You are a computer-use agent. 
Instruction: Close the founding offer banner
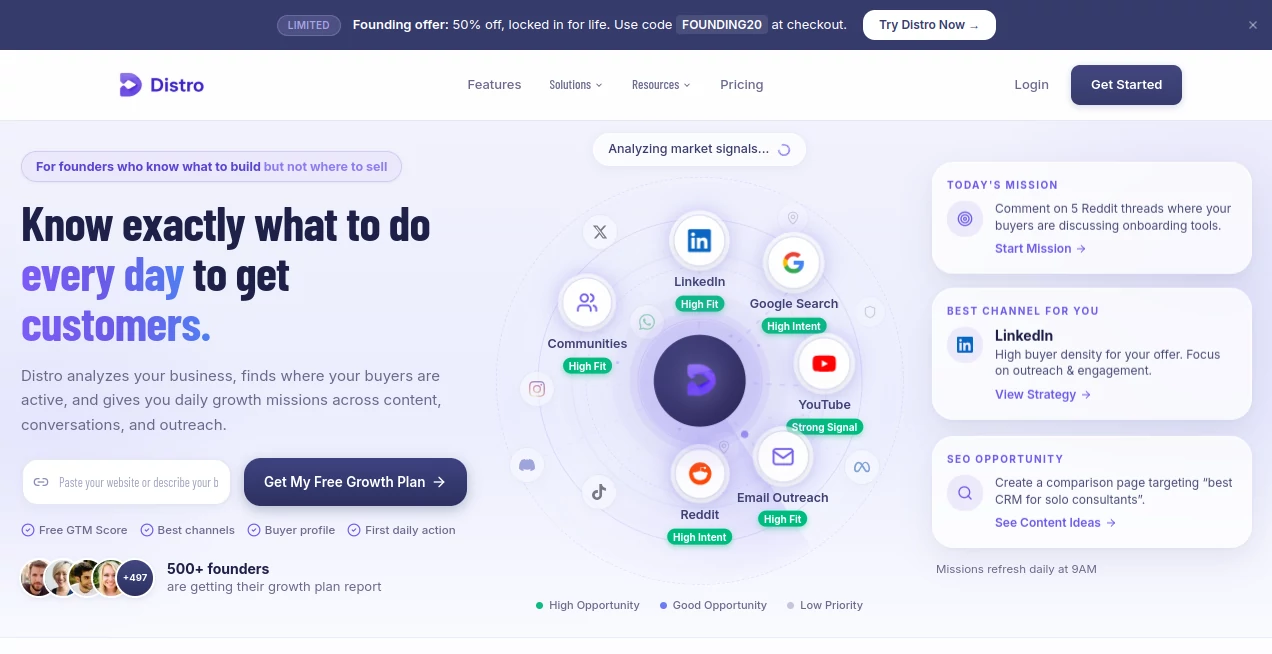click(x=1253, y=25)
